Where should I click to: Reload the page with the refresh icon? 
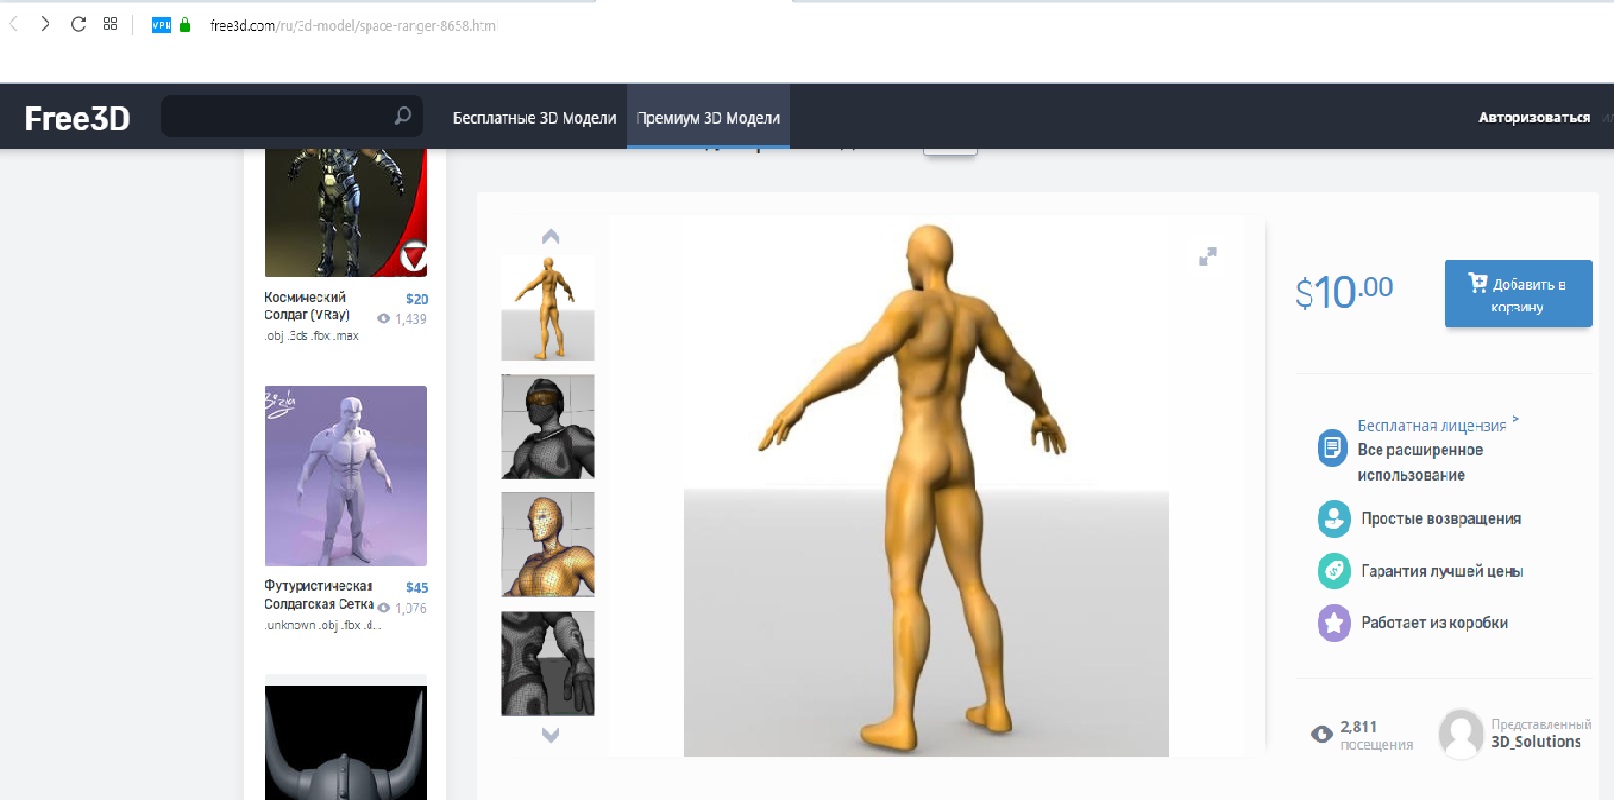pos(78,24)
